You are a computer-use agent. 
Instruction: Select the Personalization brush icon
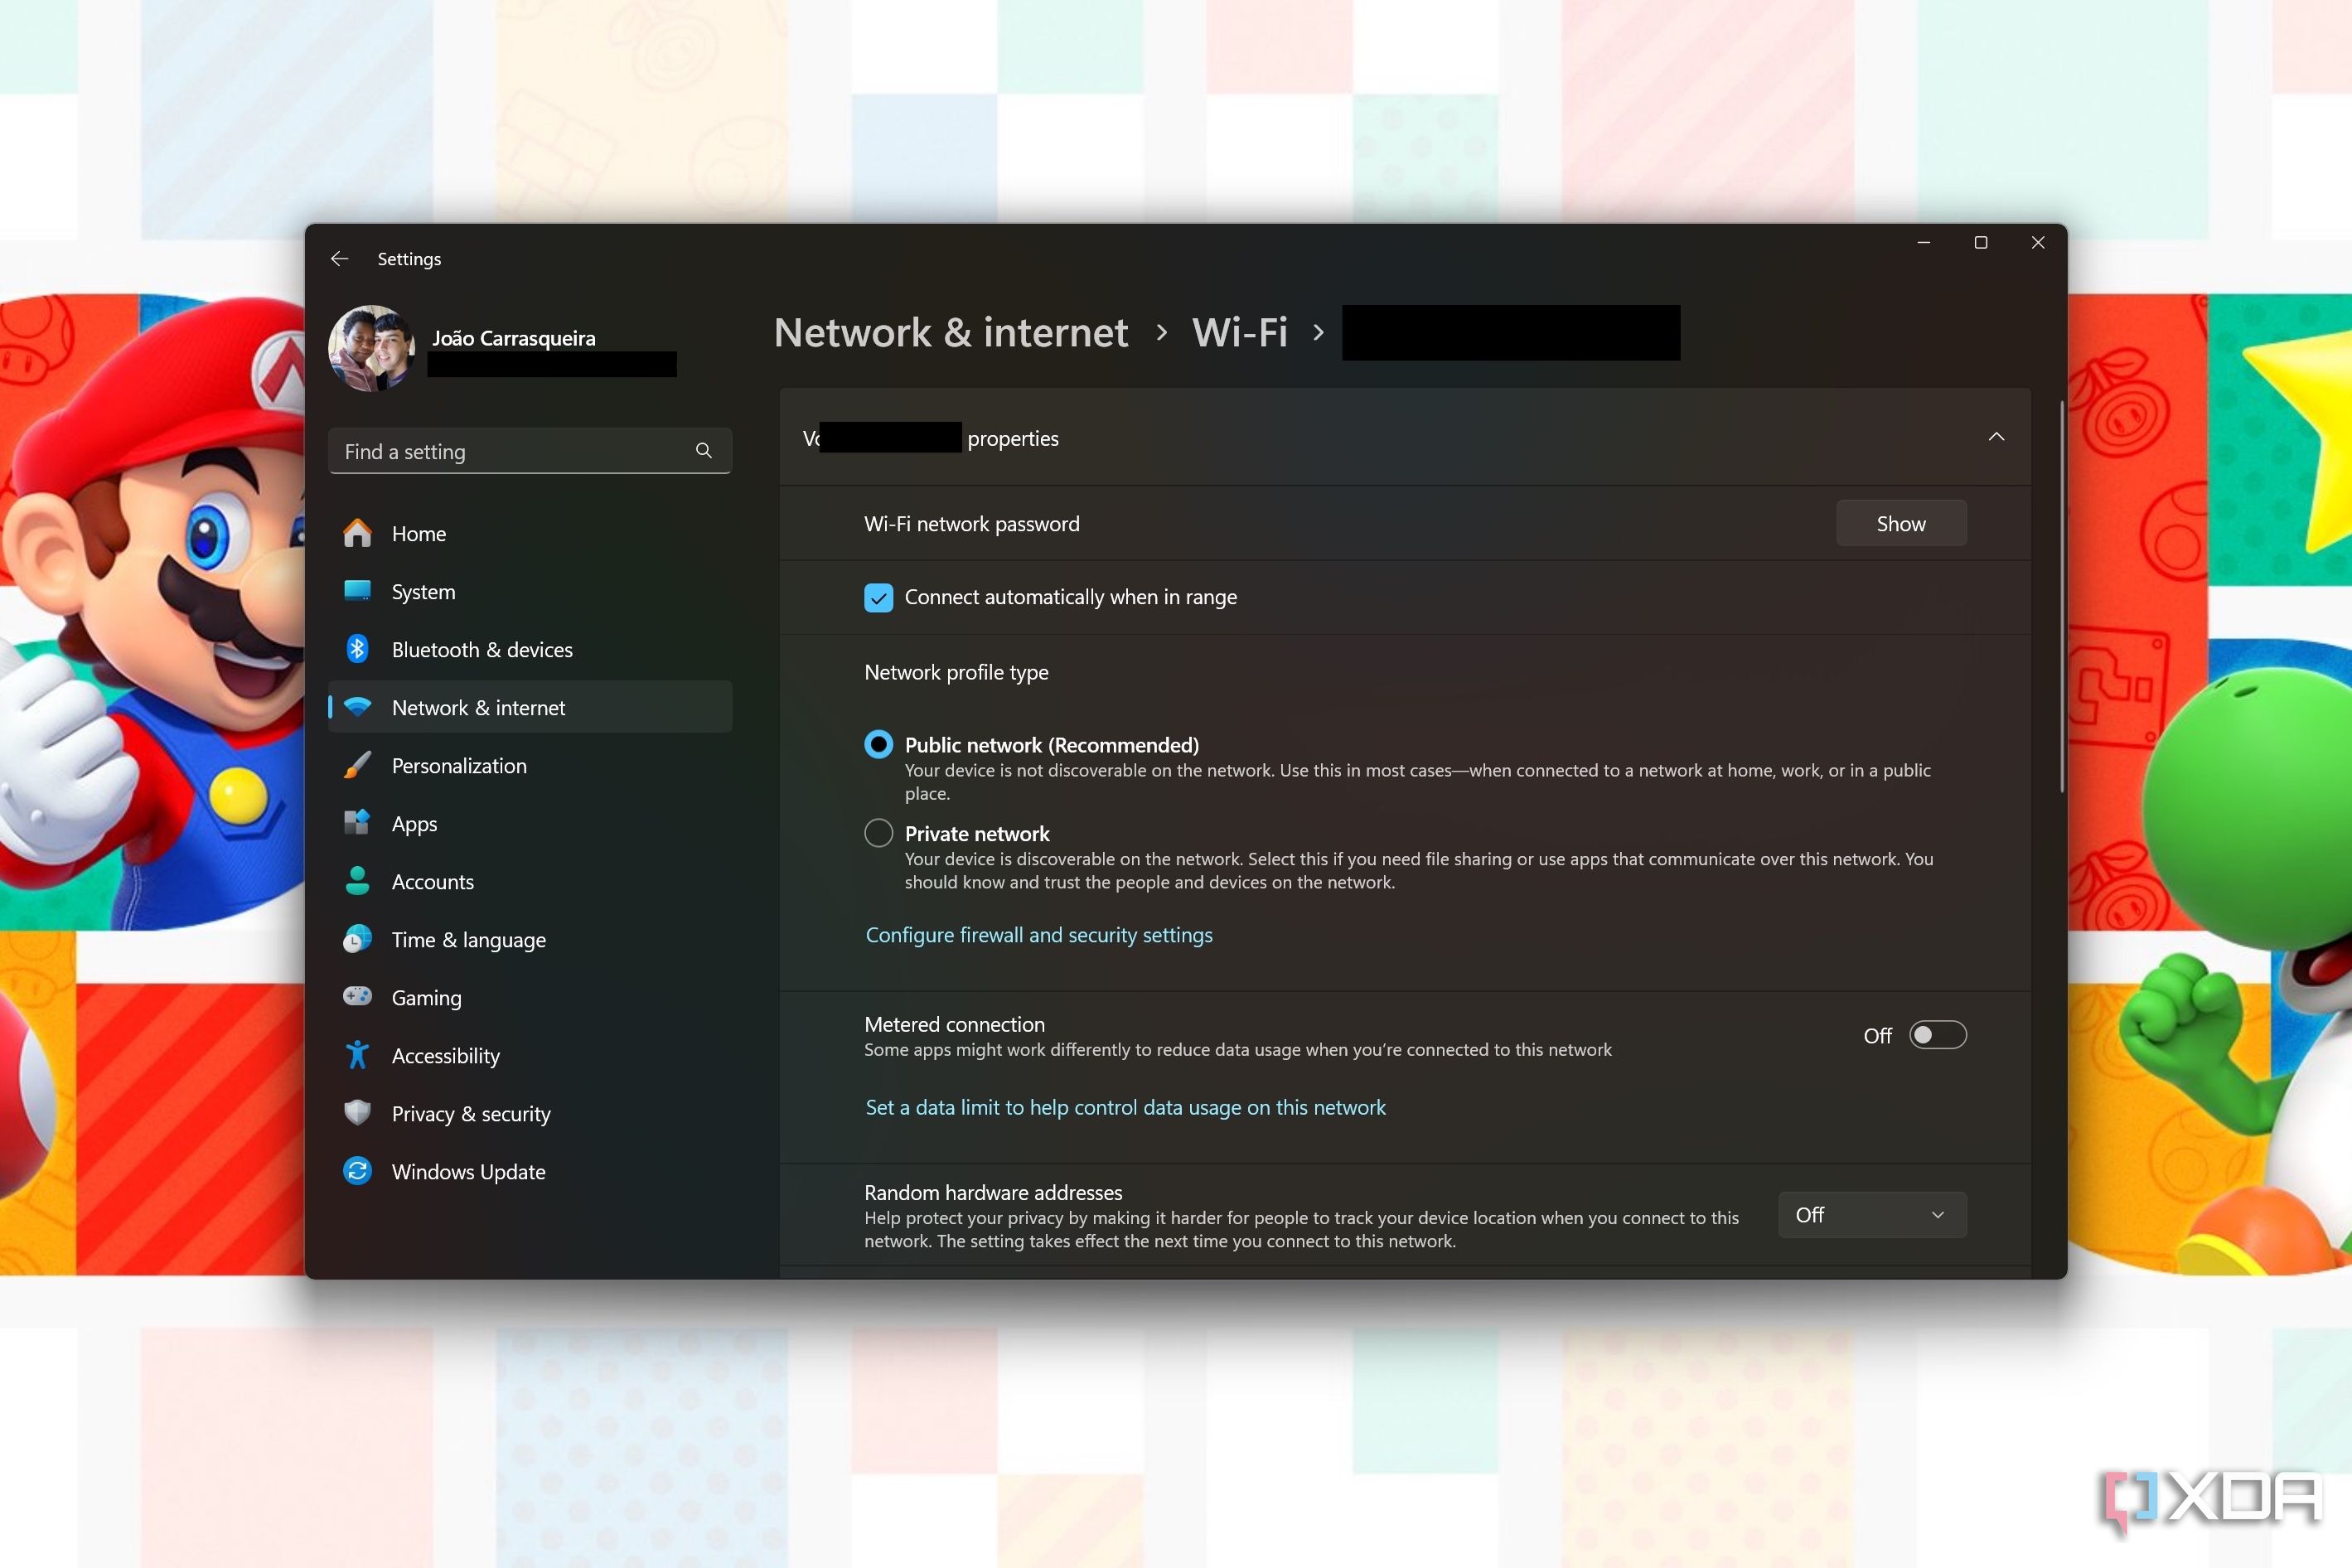(357, 765)
